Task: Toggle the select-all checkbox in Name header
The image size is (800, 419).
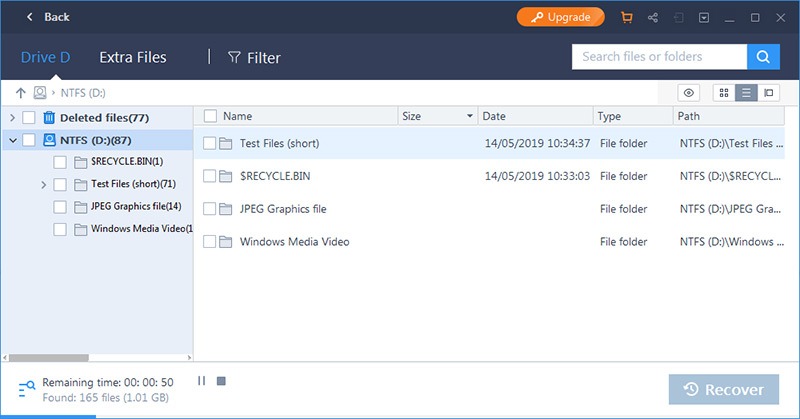Action: (x=210, y=116)
